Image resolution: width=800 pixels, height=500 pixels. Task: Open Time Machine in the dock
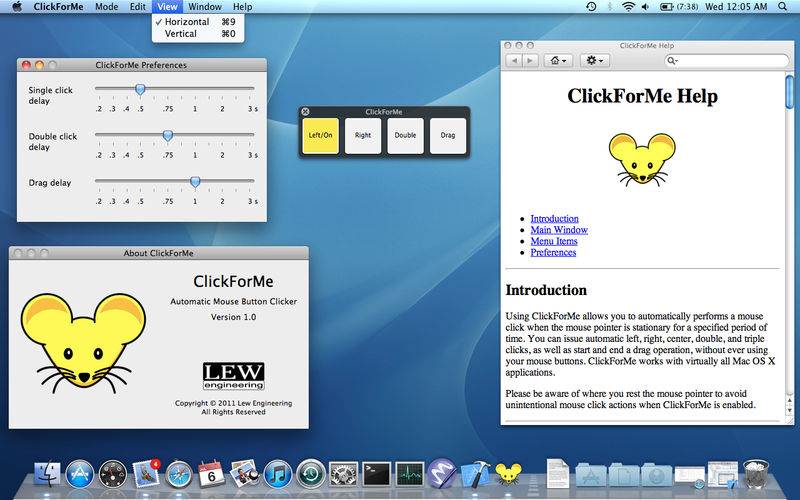(311, 474)
